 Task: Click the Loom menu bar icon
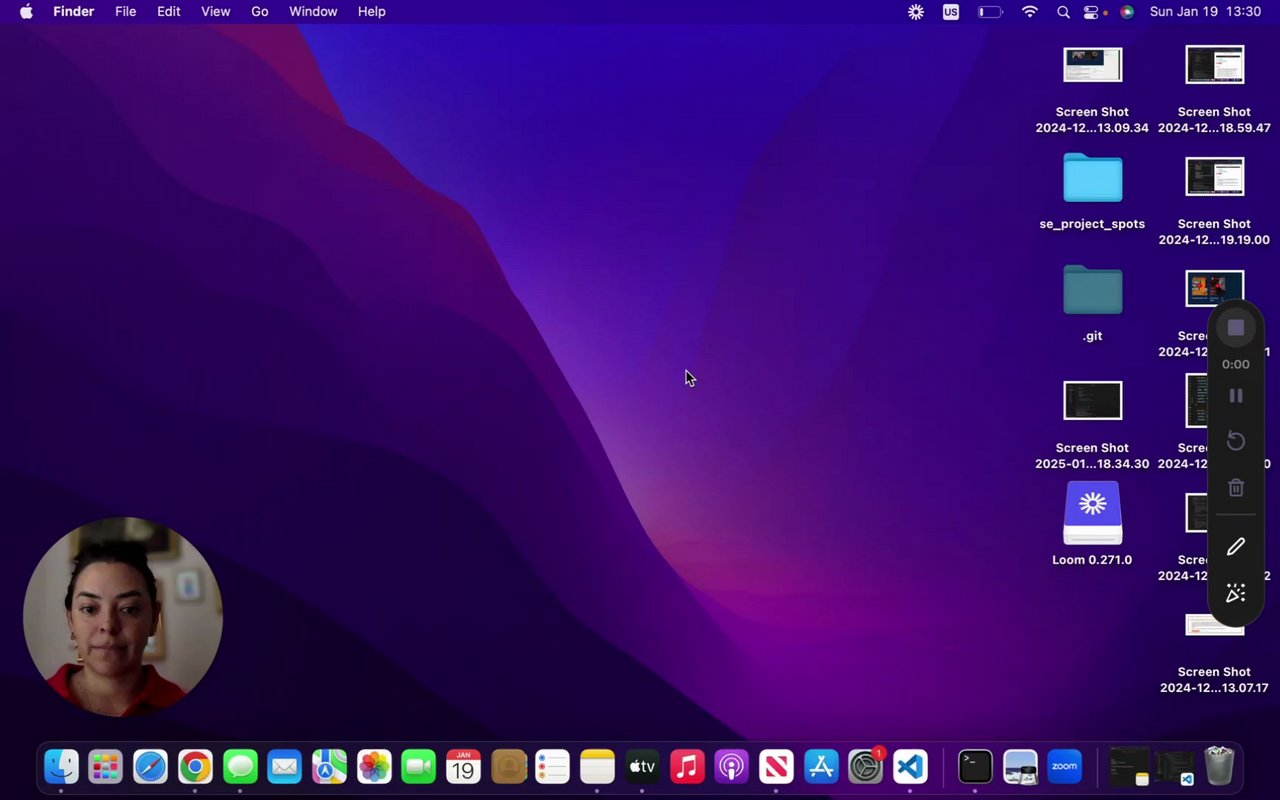point(915,12)
